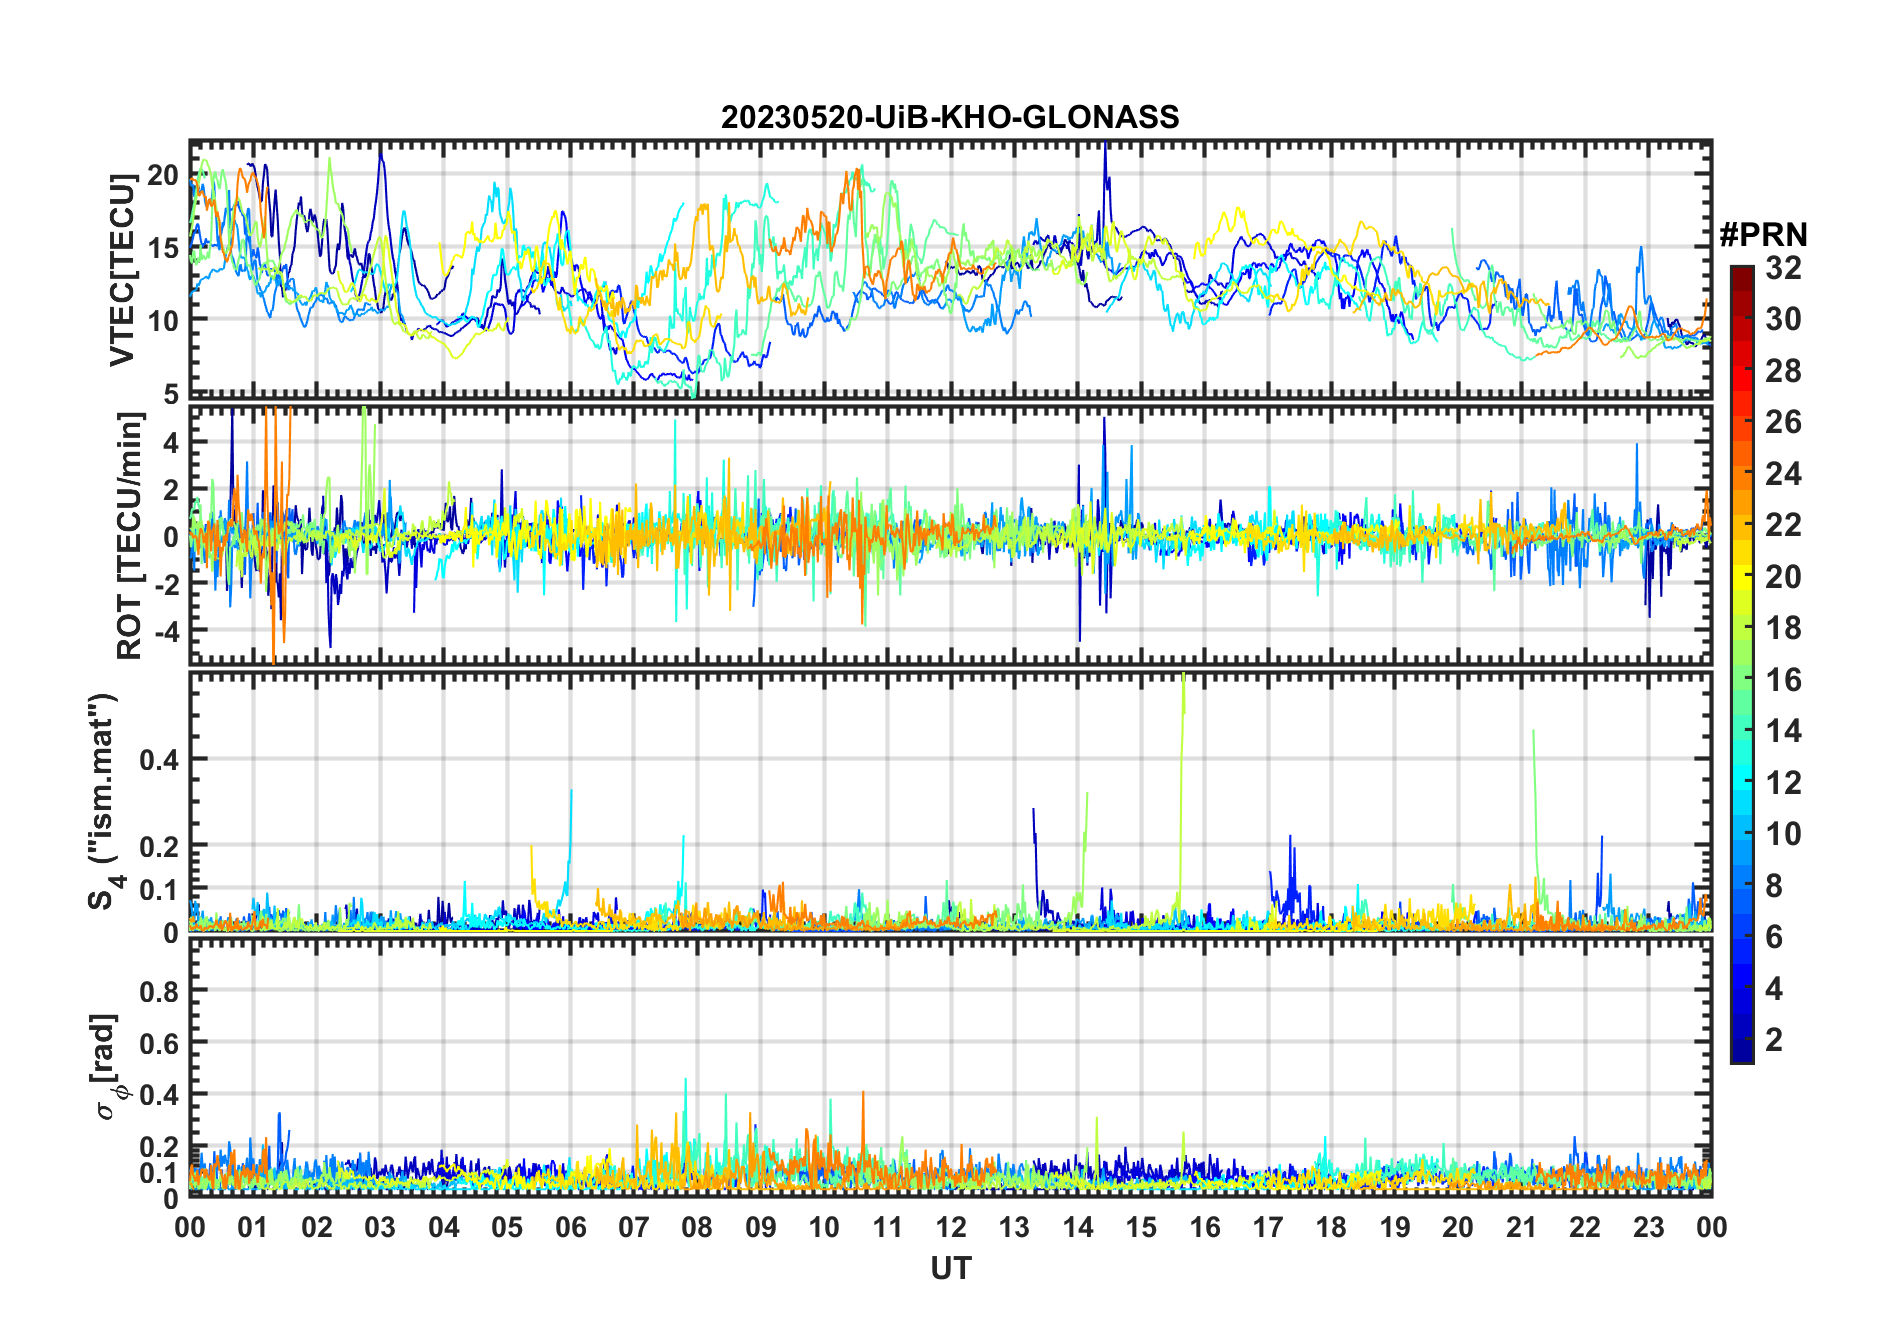Select the UT x-axis label
The image size is (1902, 1330).
click(951, 1268)
